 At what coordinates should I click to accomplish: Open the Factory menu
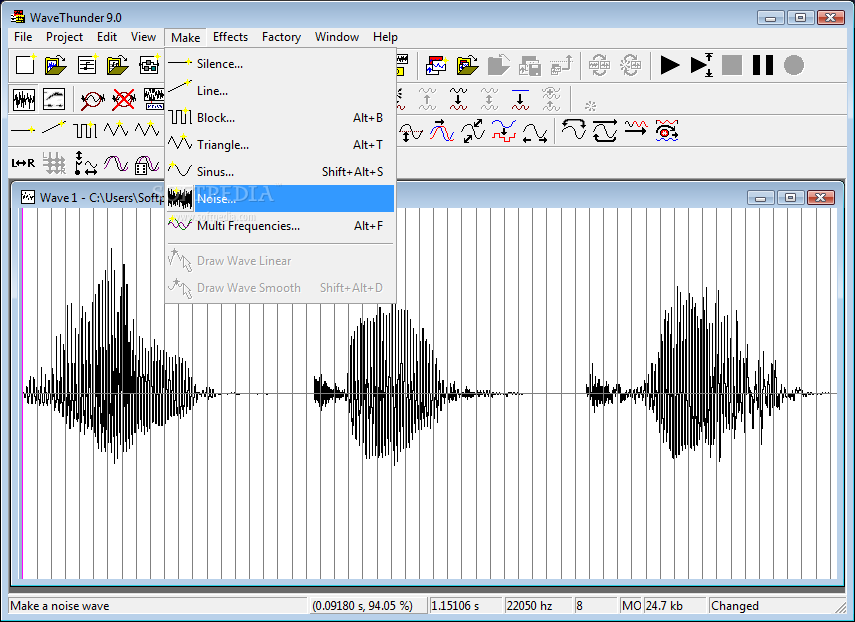281,37
